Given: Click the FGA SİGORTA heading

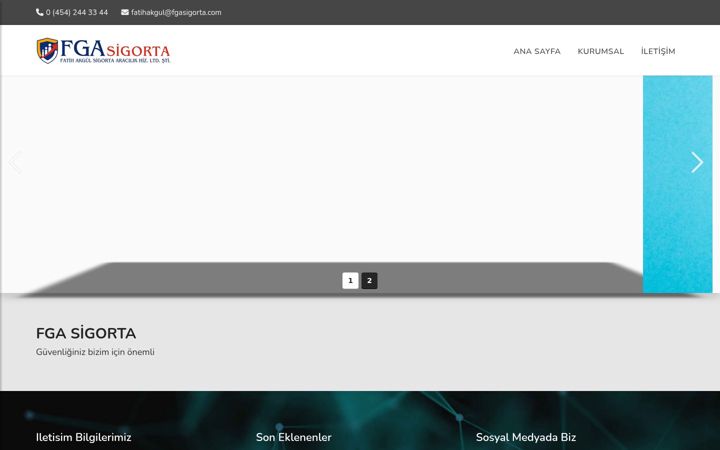Looking at the screenshot, I should tap(86, 333).
